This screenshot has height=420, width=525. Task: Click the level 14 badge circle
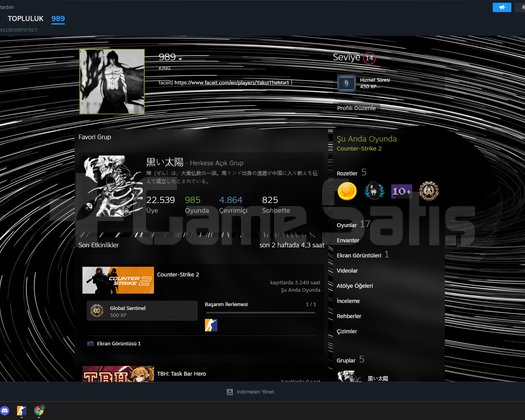click(369, 58)
